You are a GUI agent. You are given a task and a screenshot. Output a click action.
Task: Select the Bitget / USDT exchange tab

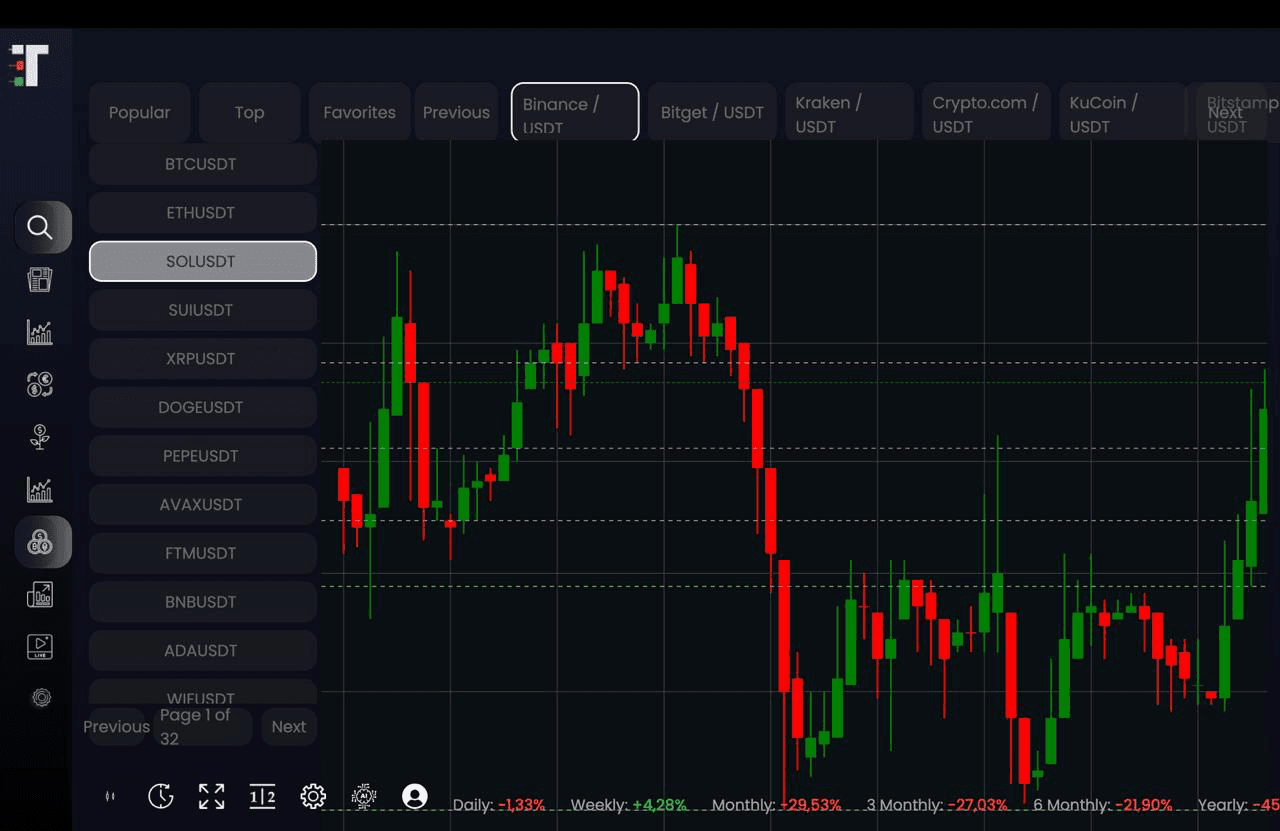(x=711, y=112)
